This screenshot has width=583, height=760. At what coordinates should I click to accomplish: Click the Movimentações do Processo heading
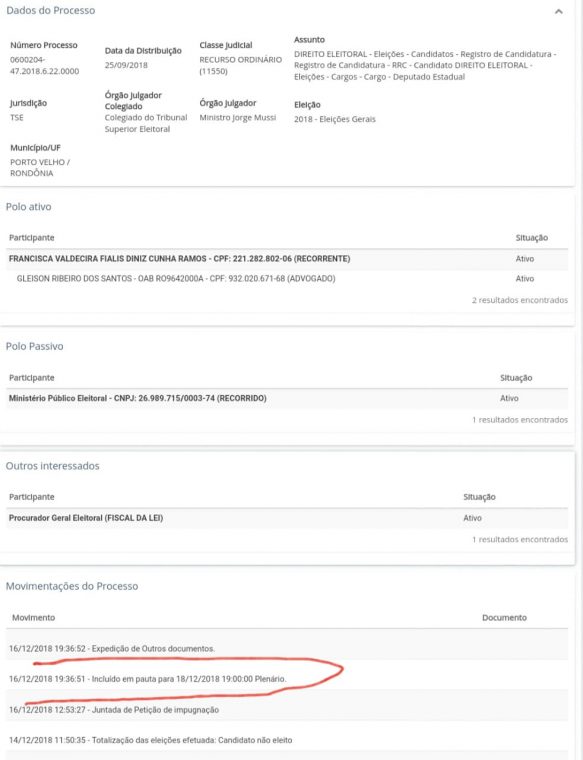click(72, 586)
